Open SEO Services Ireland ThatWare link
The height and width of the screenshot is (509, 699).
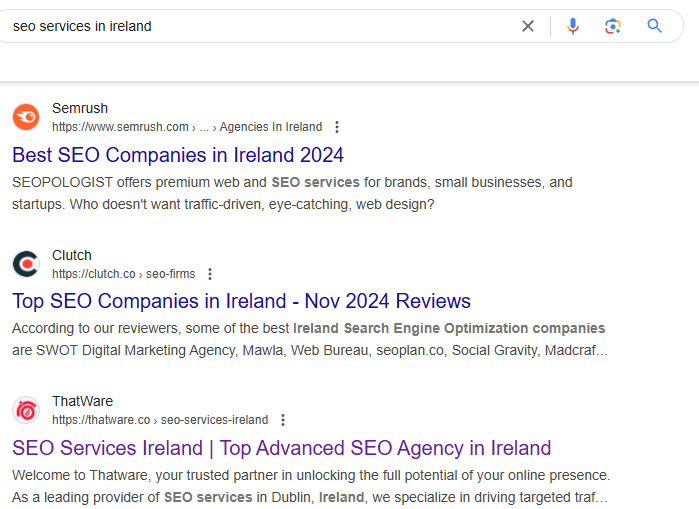point(282,448)
